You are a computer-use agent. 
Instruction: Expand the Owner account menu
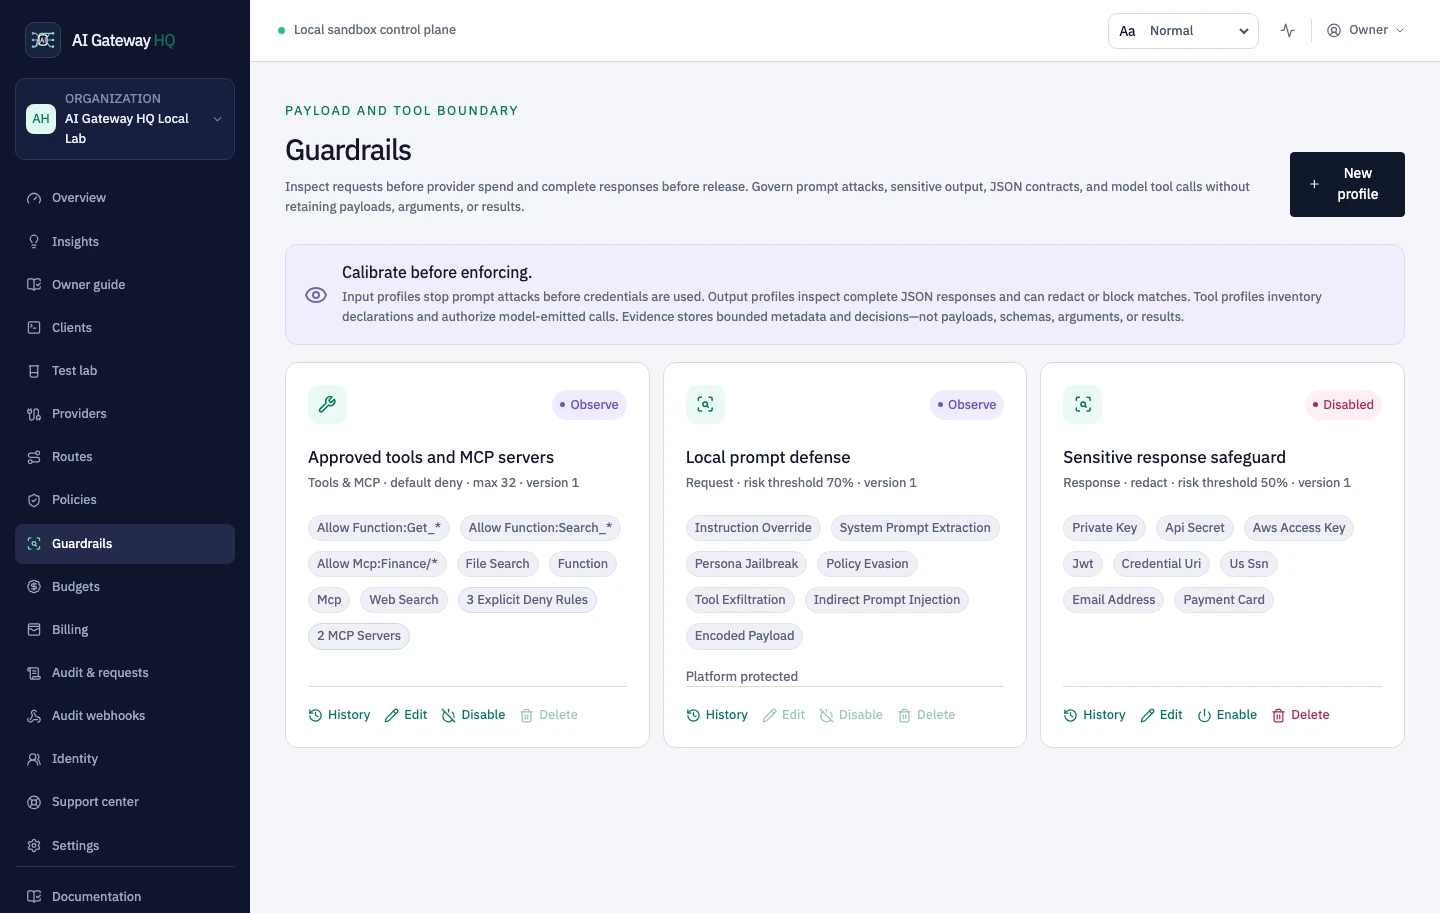[x=1365, y=30]
